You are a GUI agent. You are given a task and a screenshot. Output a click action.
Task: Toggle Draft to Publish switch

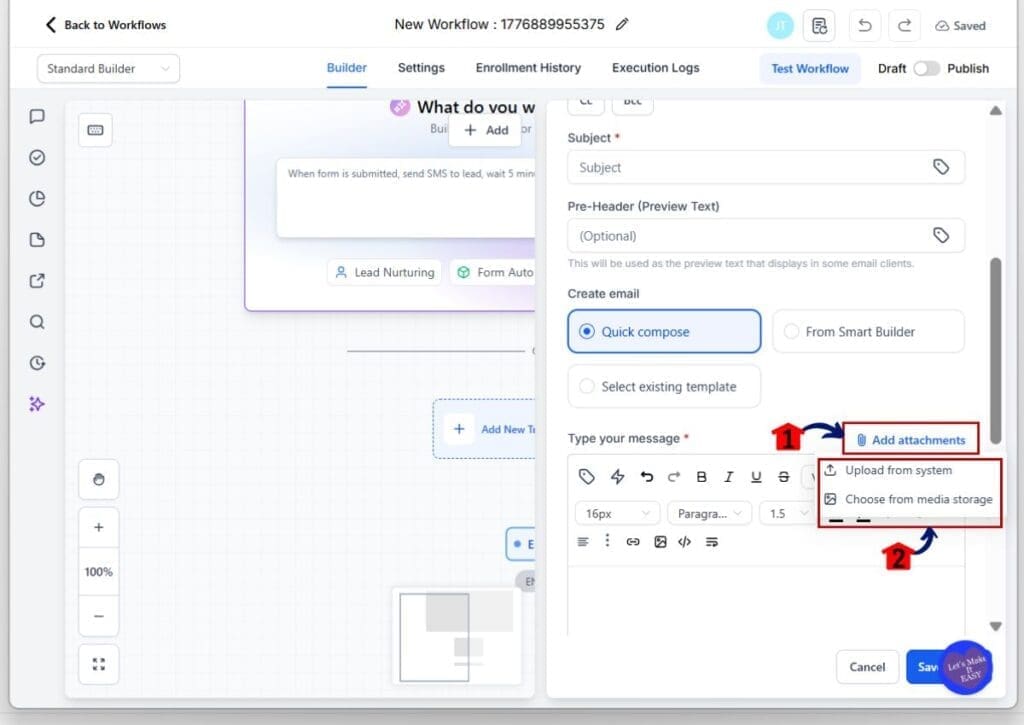tap(927, 68)
